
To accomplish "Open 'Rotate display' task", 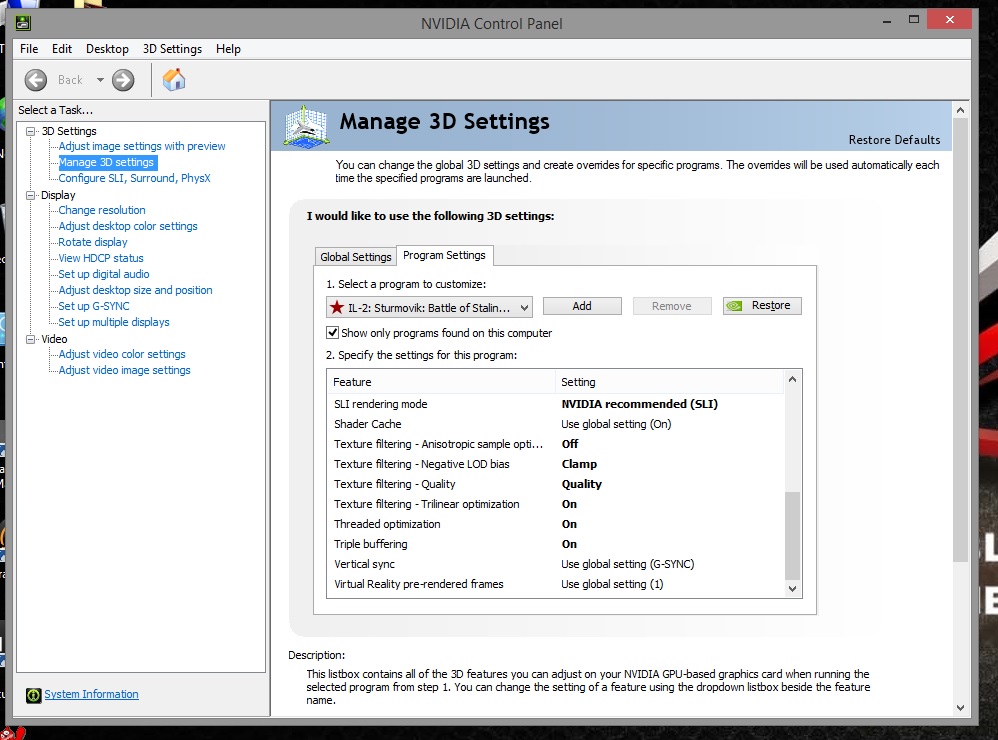I will 93,242.
